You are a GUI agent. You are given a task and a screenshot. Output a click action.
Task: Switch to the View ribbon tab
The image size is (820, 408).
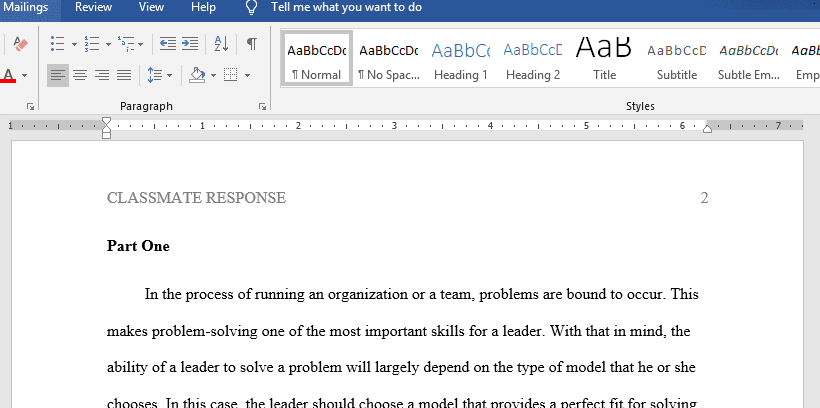pyautogui.click(x=151, y=7)
